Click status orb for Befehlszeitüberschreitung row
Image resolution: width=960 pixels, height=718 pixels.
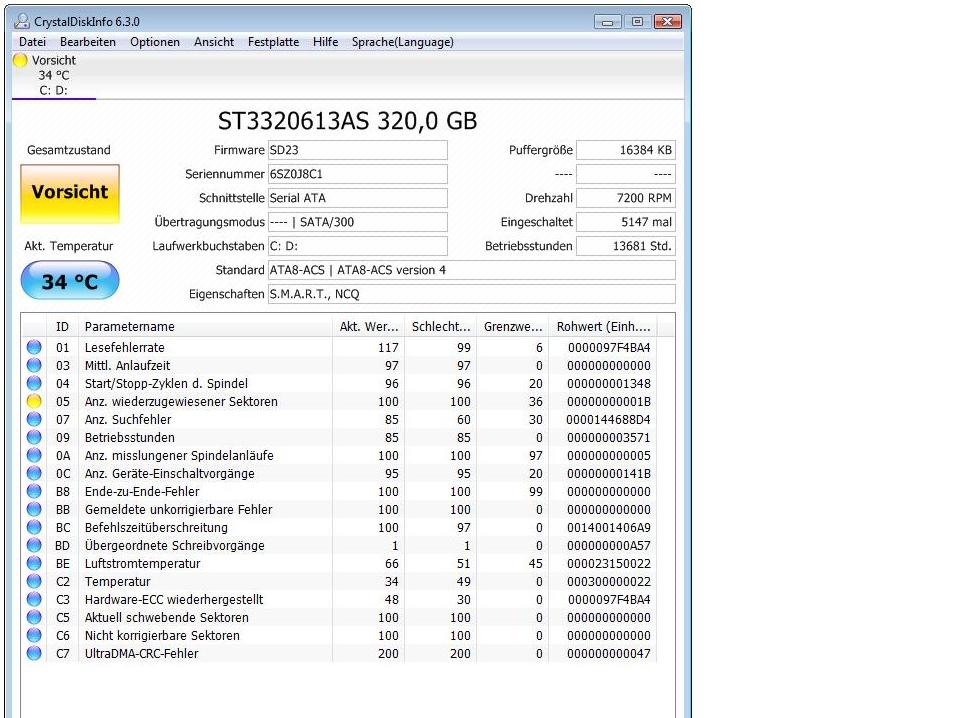[x=34, y=527]
